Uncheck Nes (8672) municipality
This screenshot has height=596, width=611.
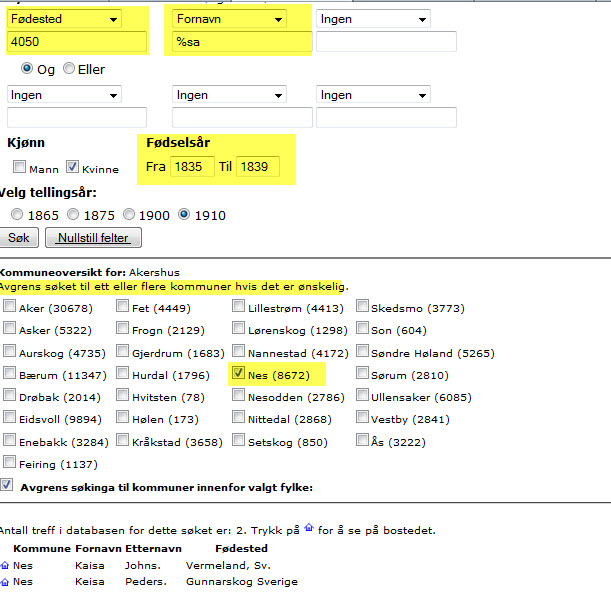[x=238, y=373]
